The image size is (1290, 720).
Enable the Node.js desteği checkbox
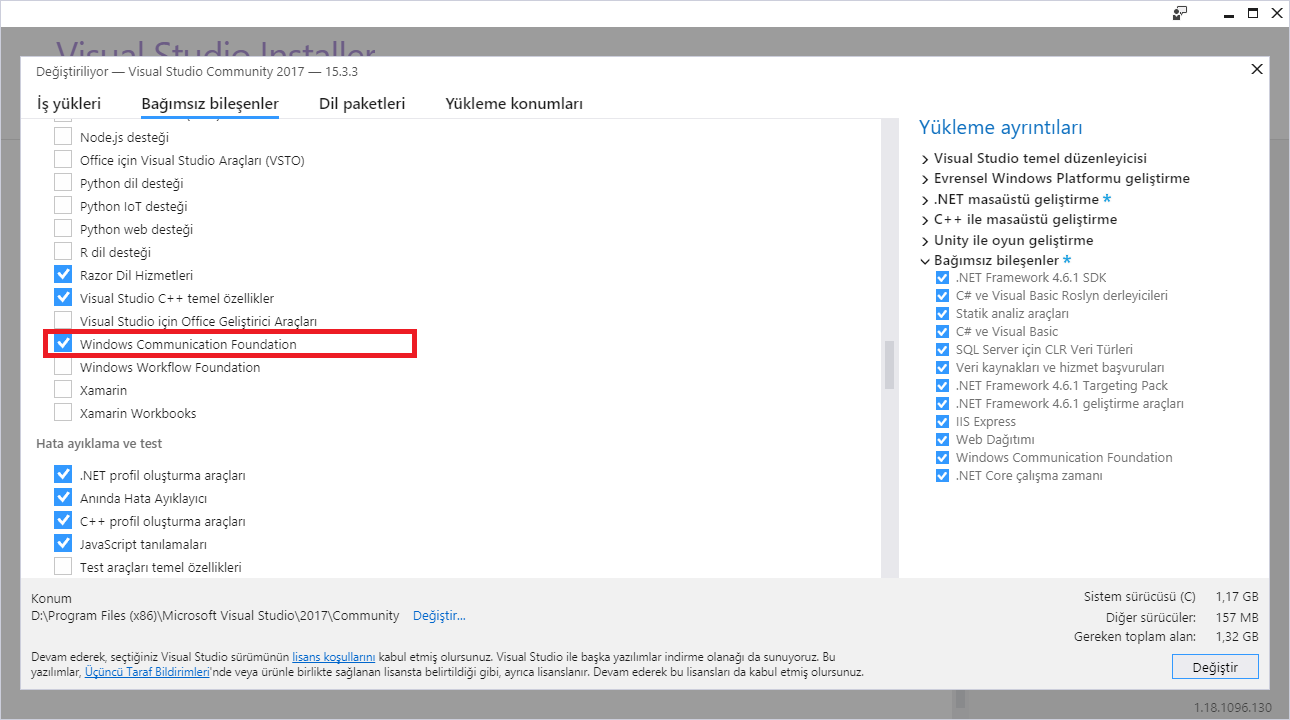pos(63,137)
